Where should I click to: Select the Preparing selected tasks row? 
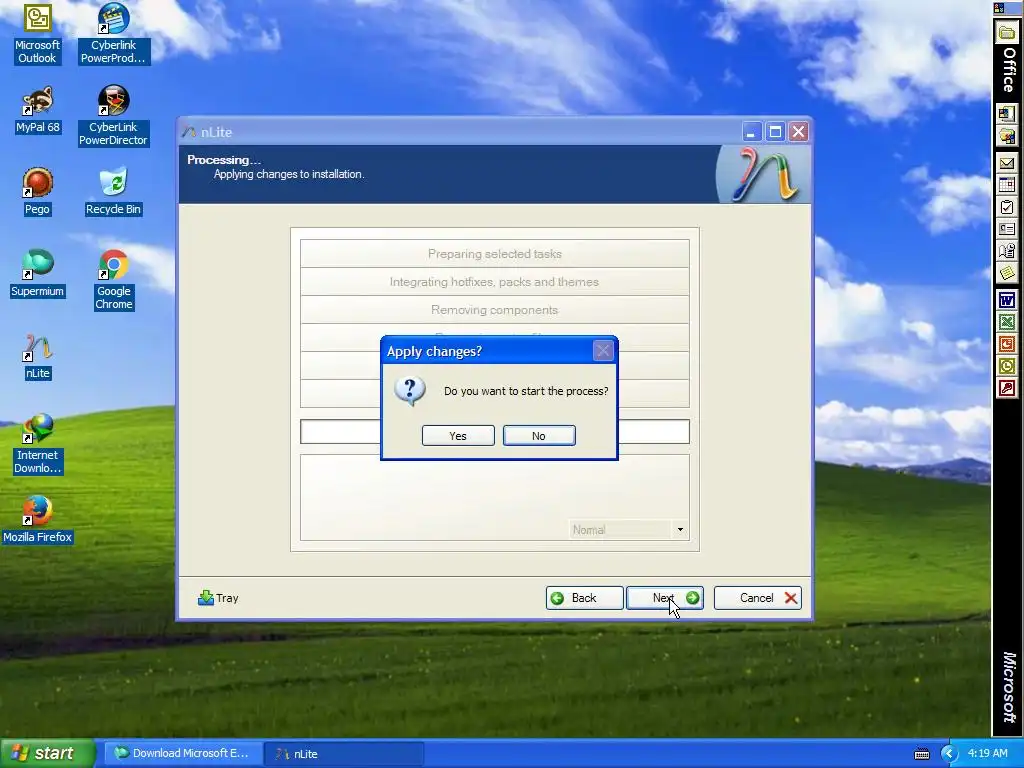(x=494, y=253)
